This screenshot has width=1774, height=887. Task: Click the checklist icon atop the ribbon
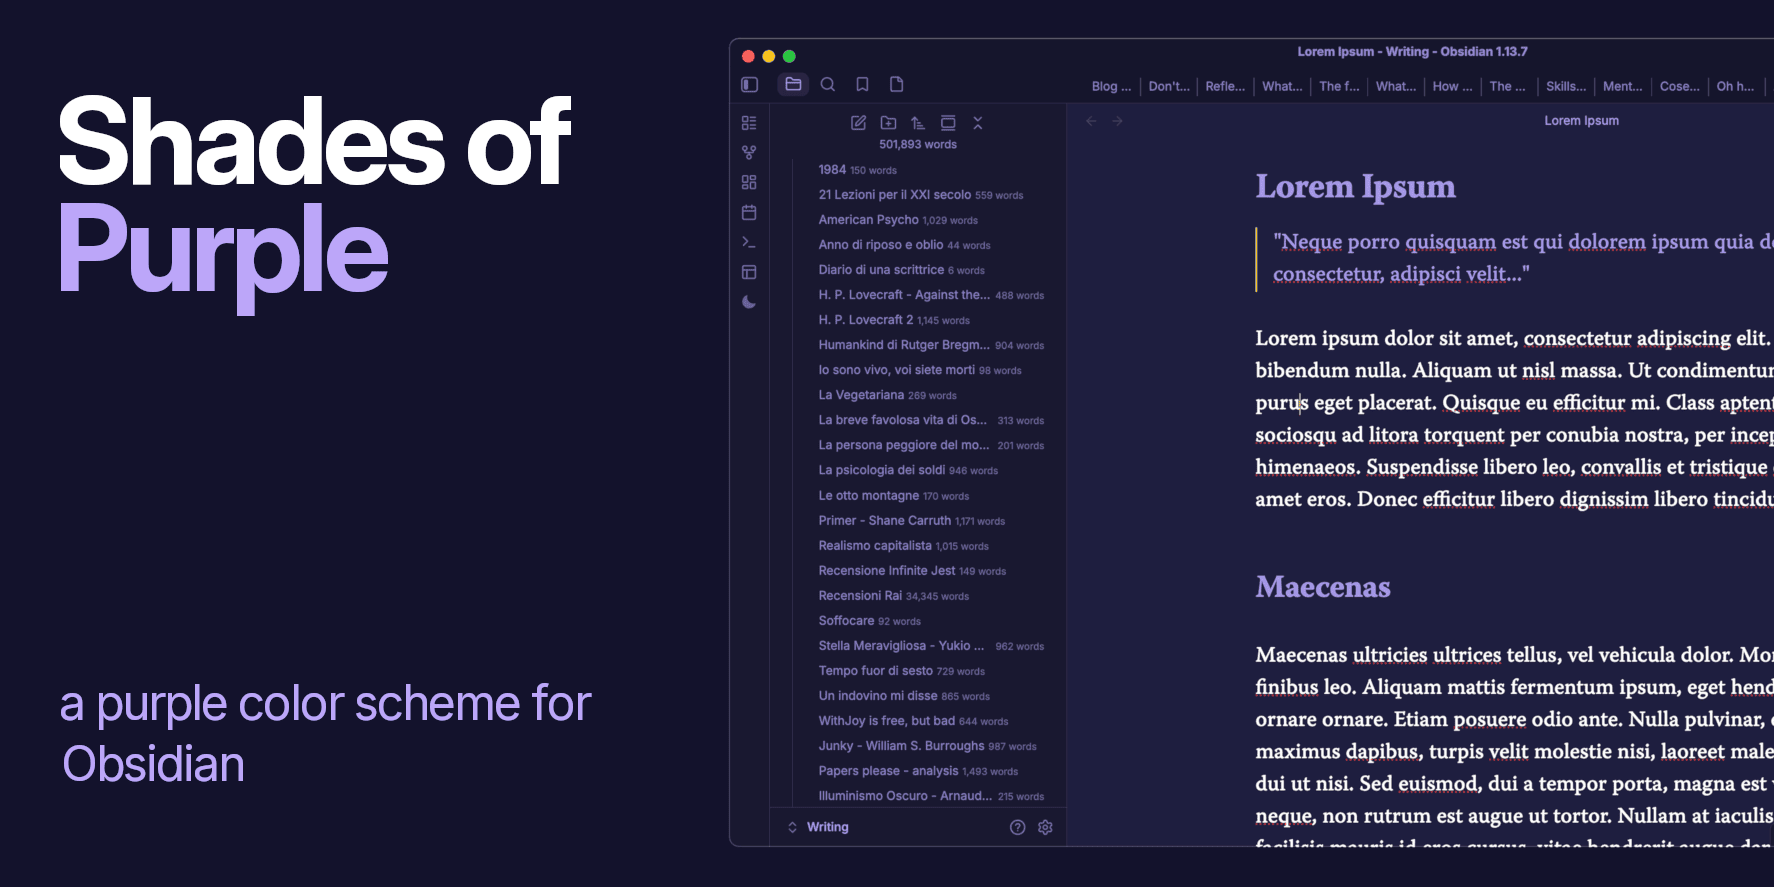pos(749,123)
